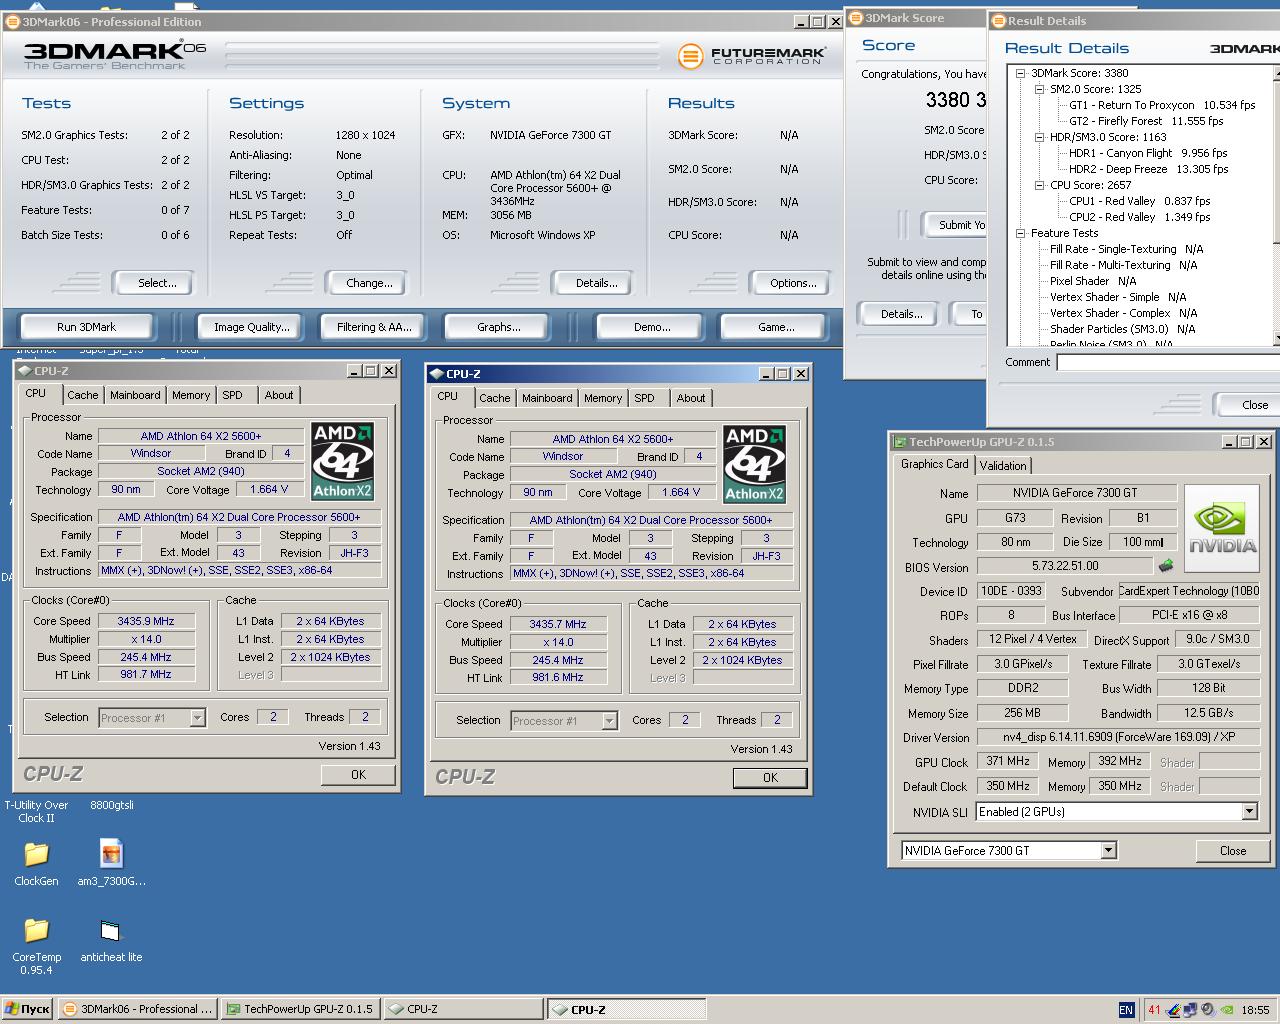
Task: Click the right CPU-Z title bar icon
Action: tap(436, 374)
